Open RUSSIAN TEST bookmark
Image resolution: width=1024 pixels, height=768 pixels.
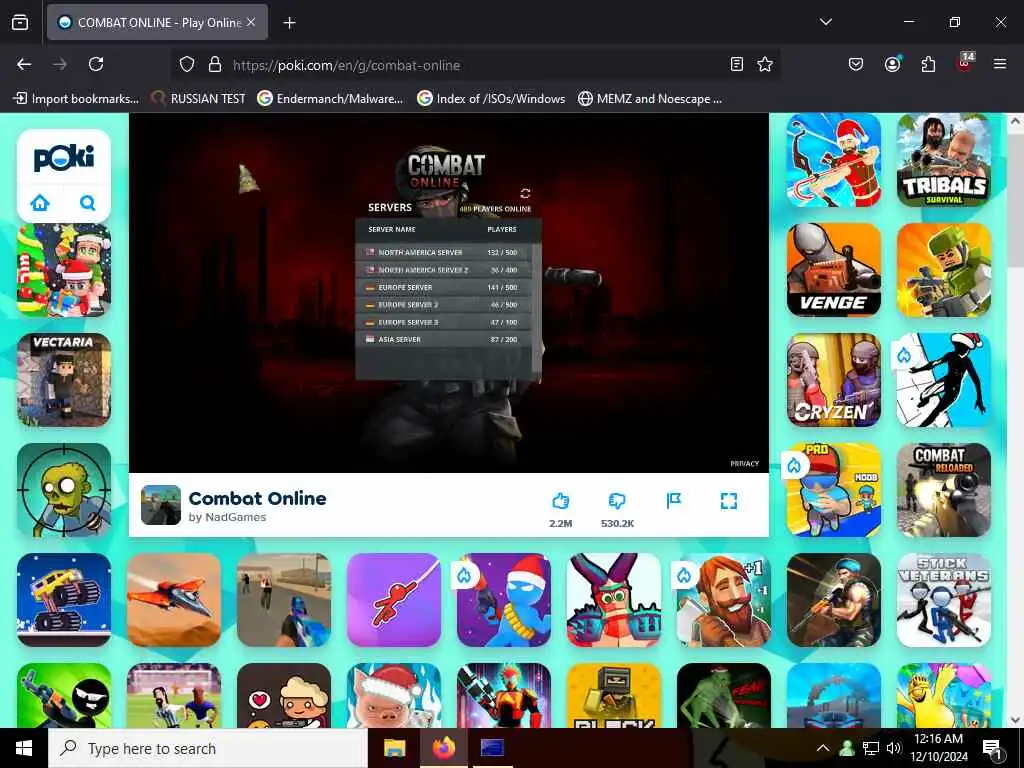pyautogui.click(x=198, y=99)
